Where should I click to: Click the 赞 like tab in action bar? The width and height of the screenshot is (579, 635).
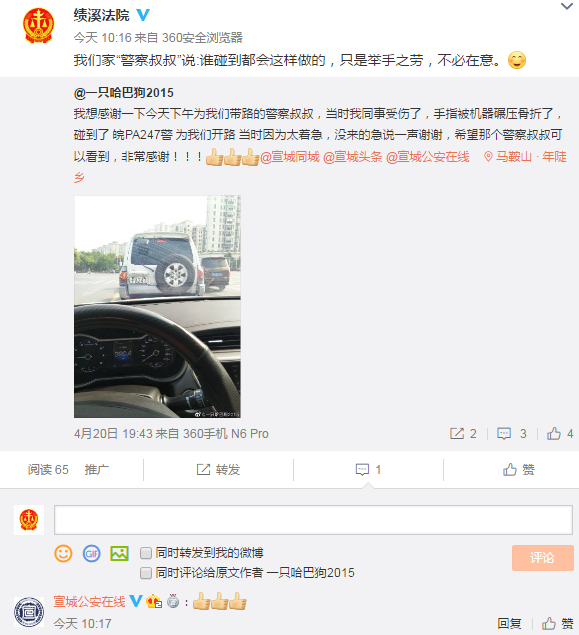point(518,470)
